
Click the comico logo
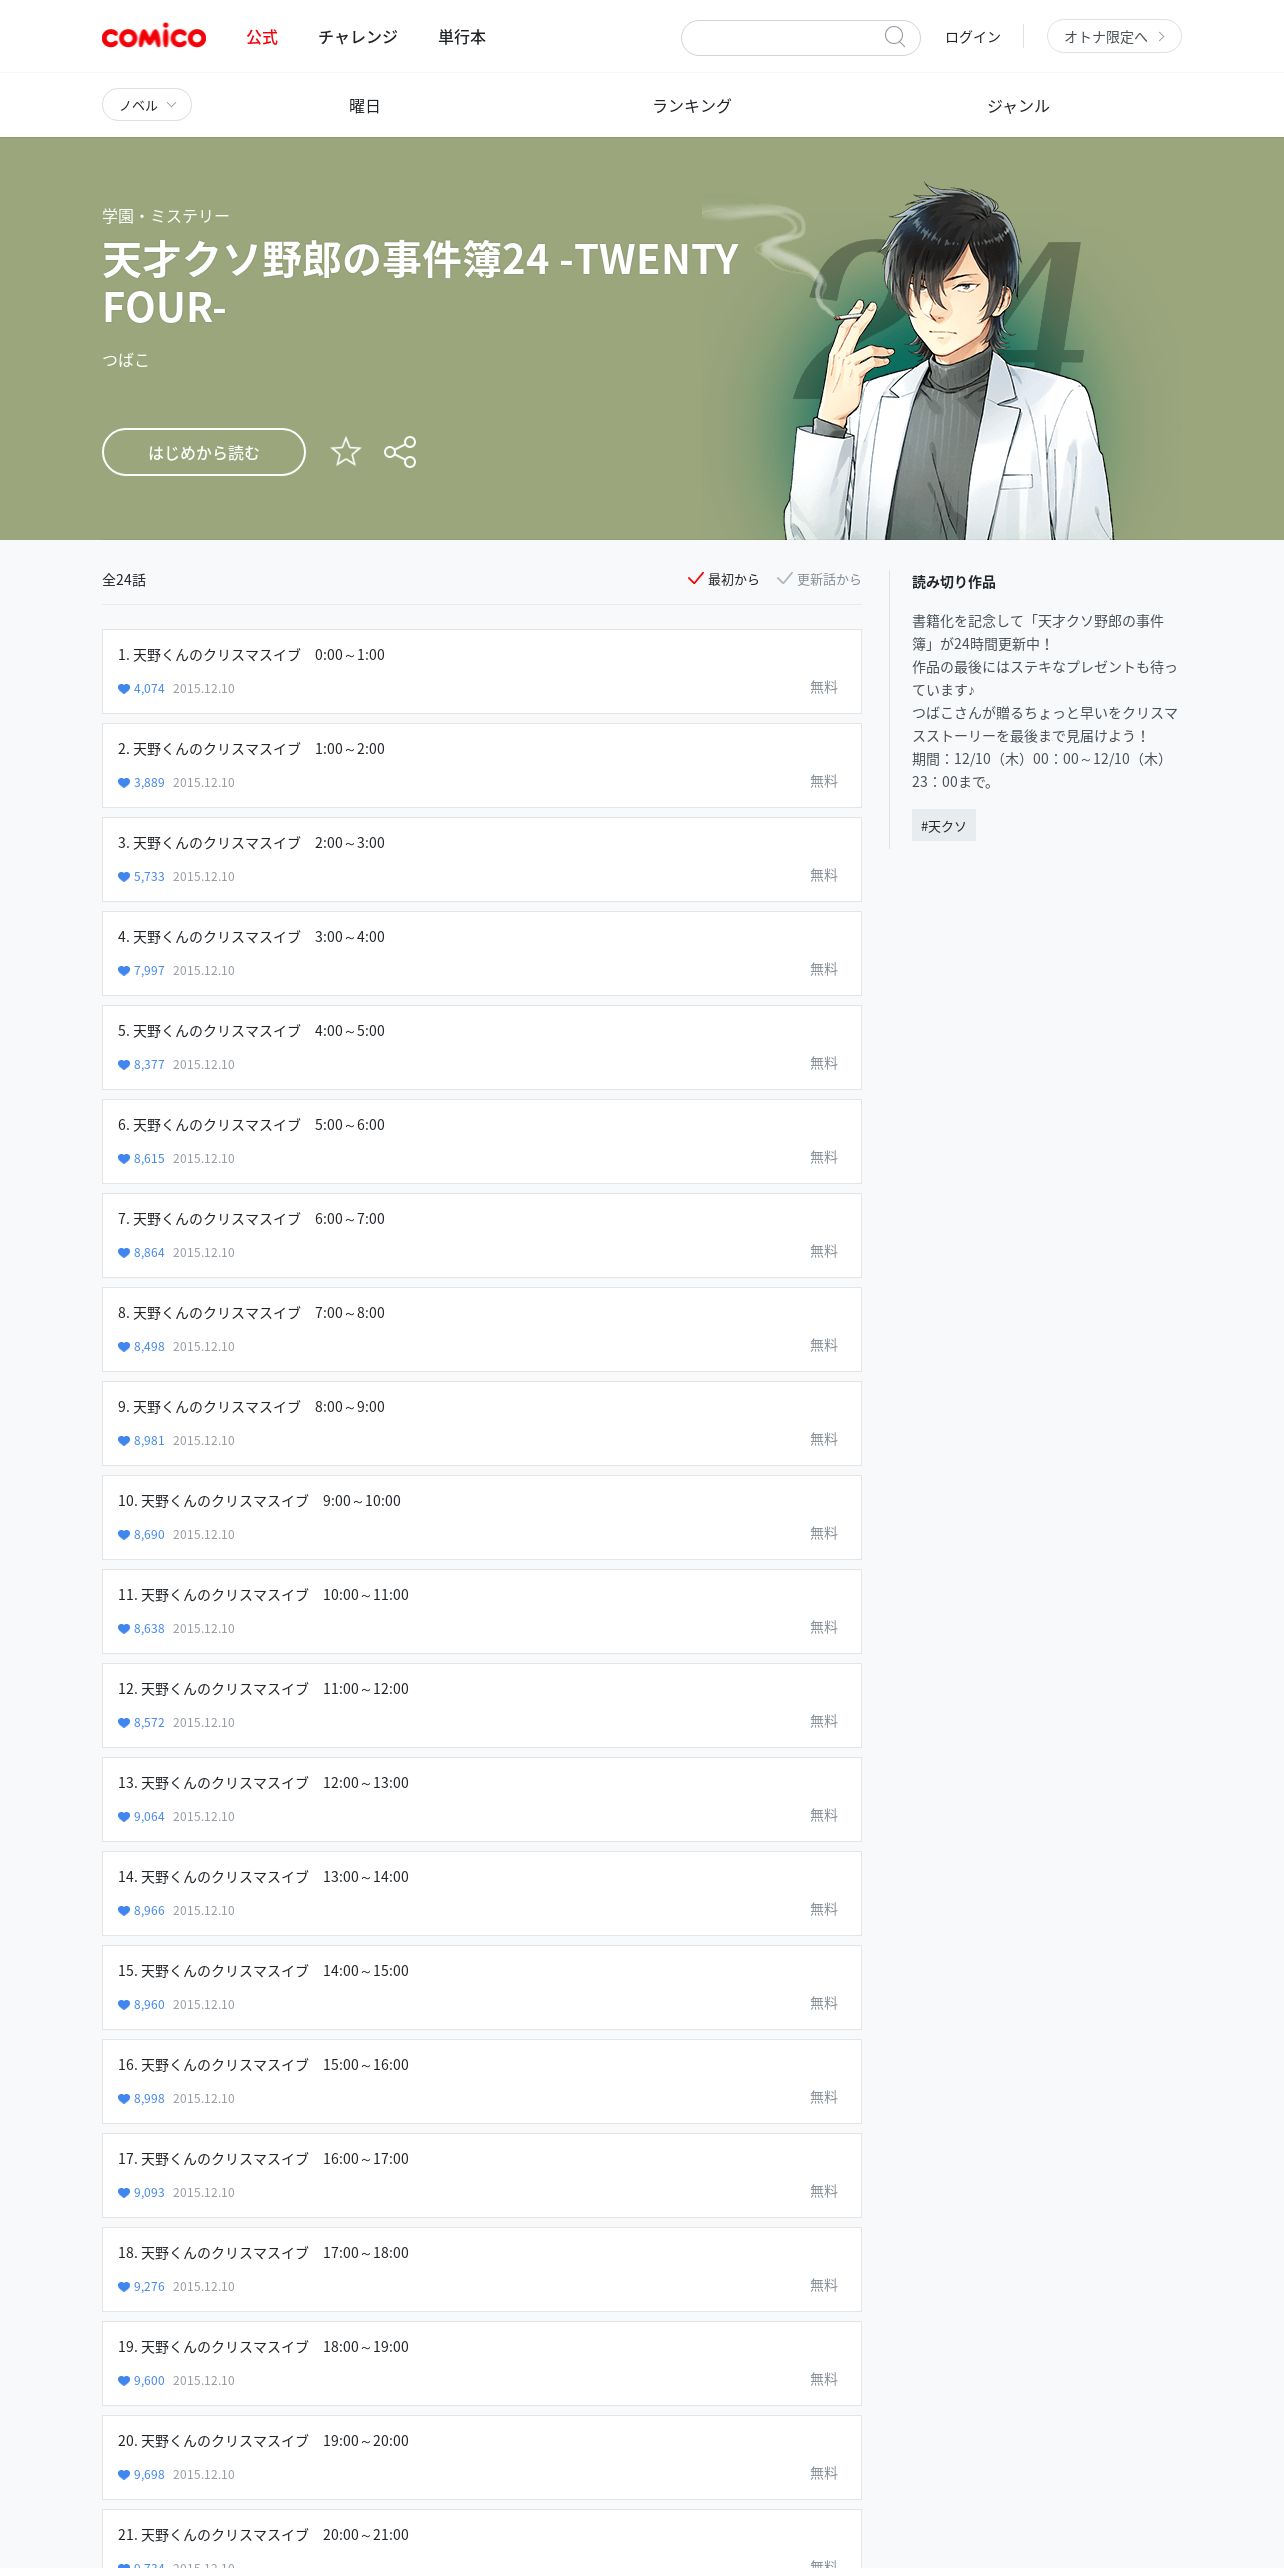click(x=154, y=37)
